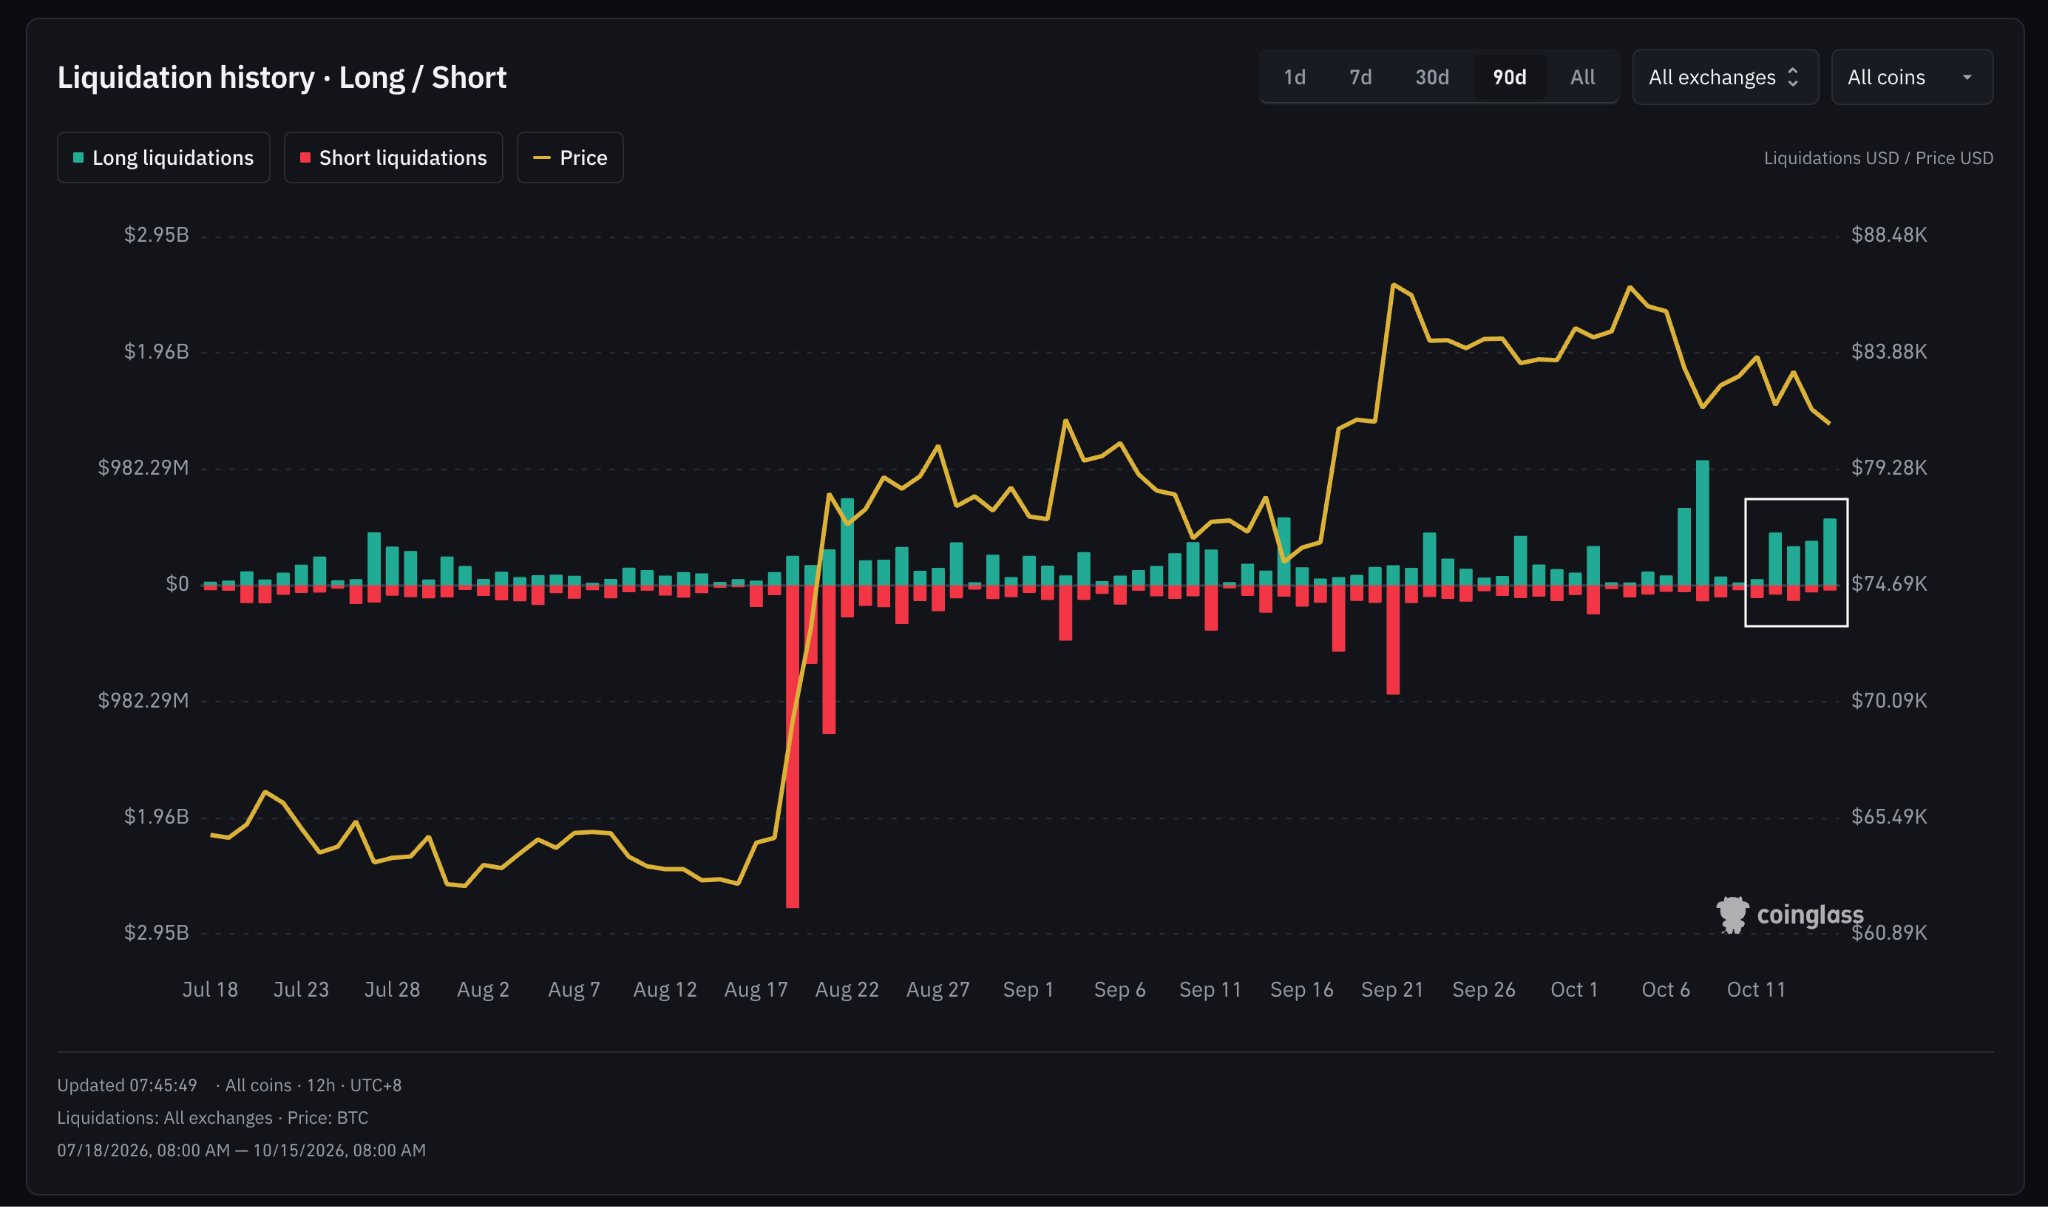Click the $74.69K price axis label
Image resolution: width=2048 pixels, height=1207 pixels.
tap(1889, 584)
